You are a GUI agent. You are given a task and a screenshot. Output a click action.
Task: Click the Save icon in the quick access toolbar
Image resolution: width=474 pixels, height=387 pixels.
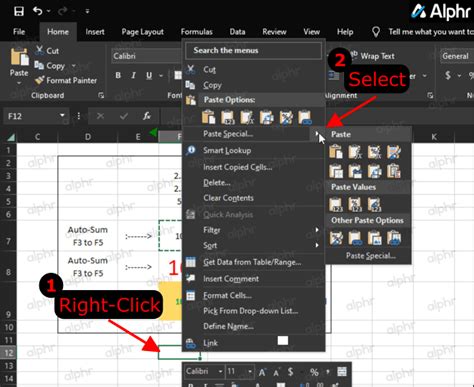[19, 11]
